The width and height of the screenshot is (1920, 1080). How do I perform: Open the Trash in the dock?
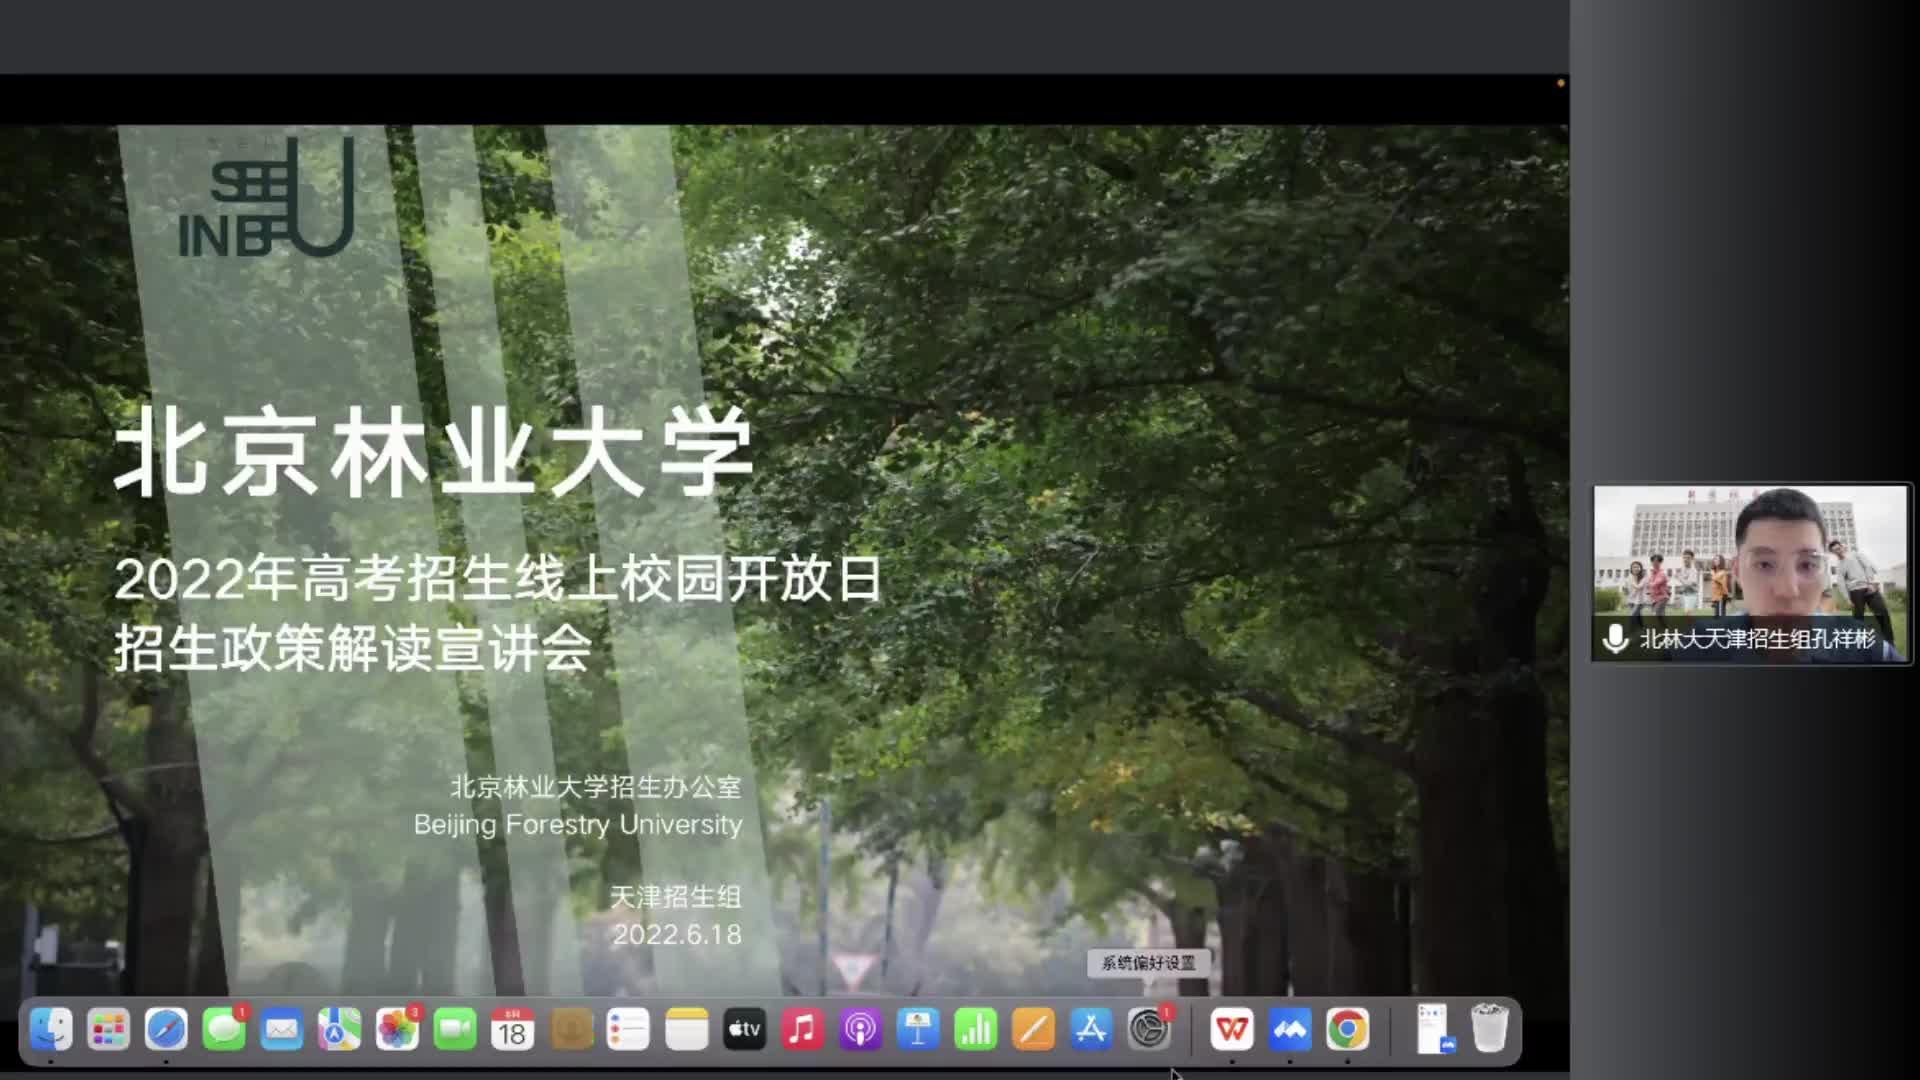(x=1489, y=1029)
